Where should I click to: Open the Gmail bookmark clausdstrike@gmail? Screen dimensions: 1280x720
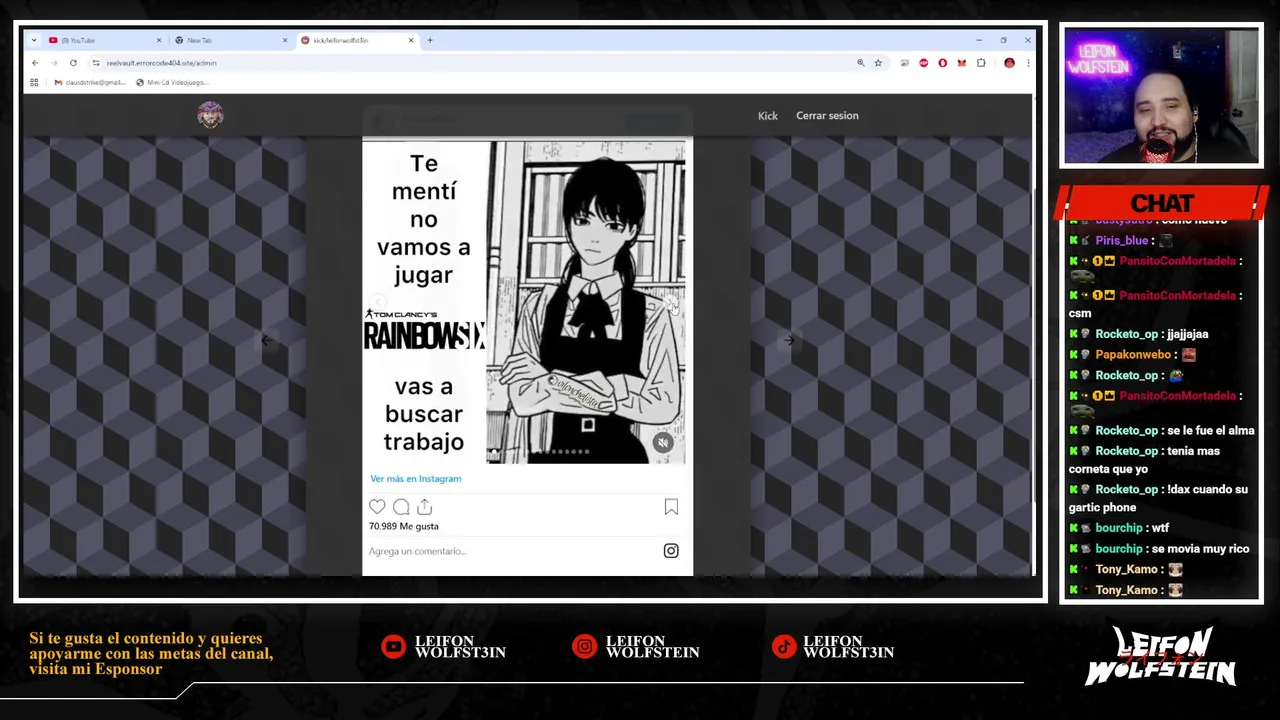(90, 82)
